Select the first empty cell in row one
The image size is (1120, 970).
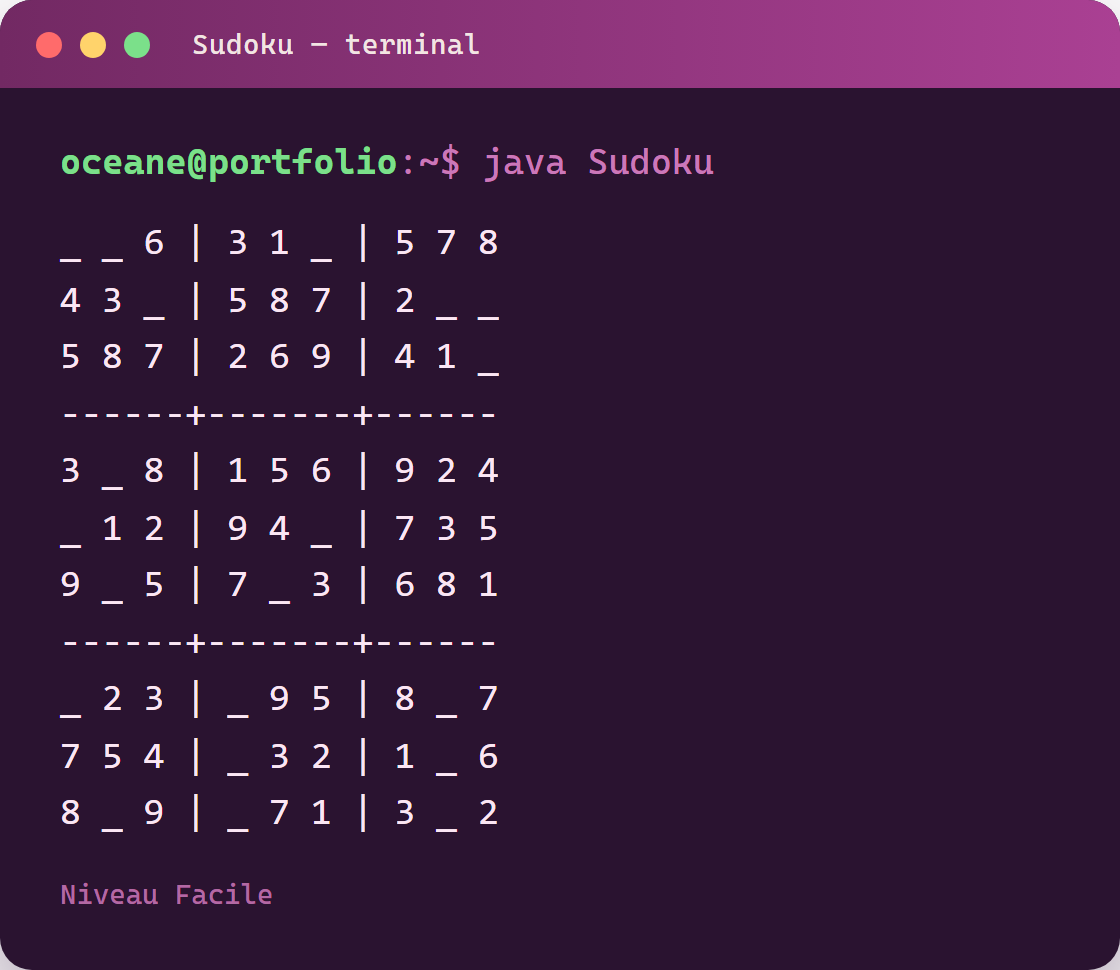pos(71,244)
